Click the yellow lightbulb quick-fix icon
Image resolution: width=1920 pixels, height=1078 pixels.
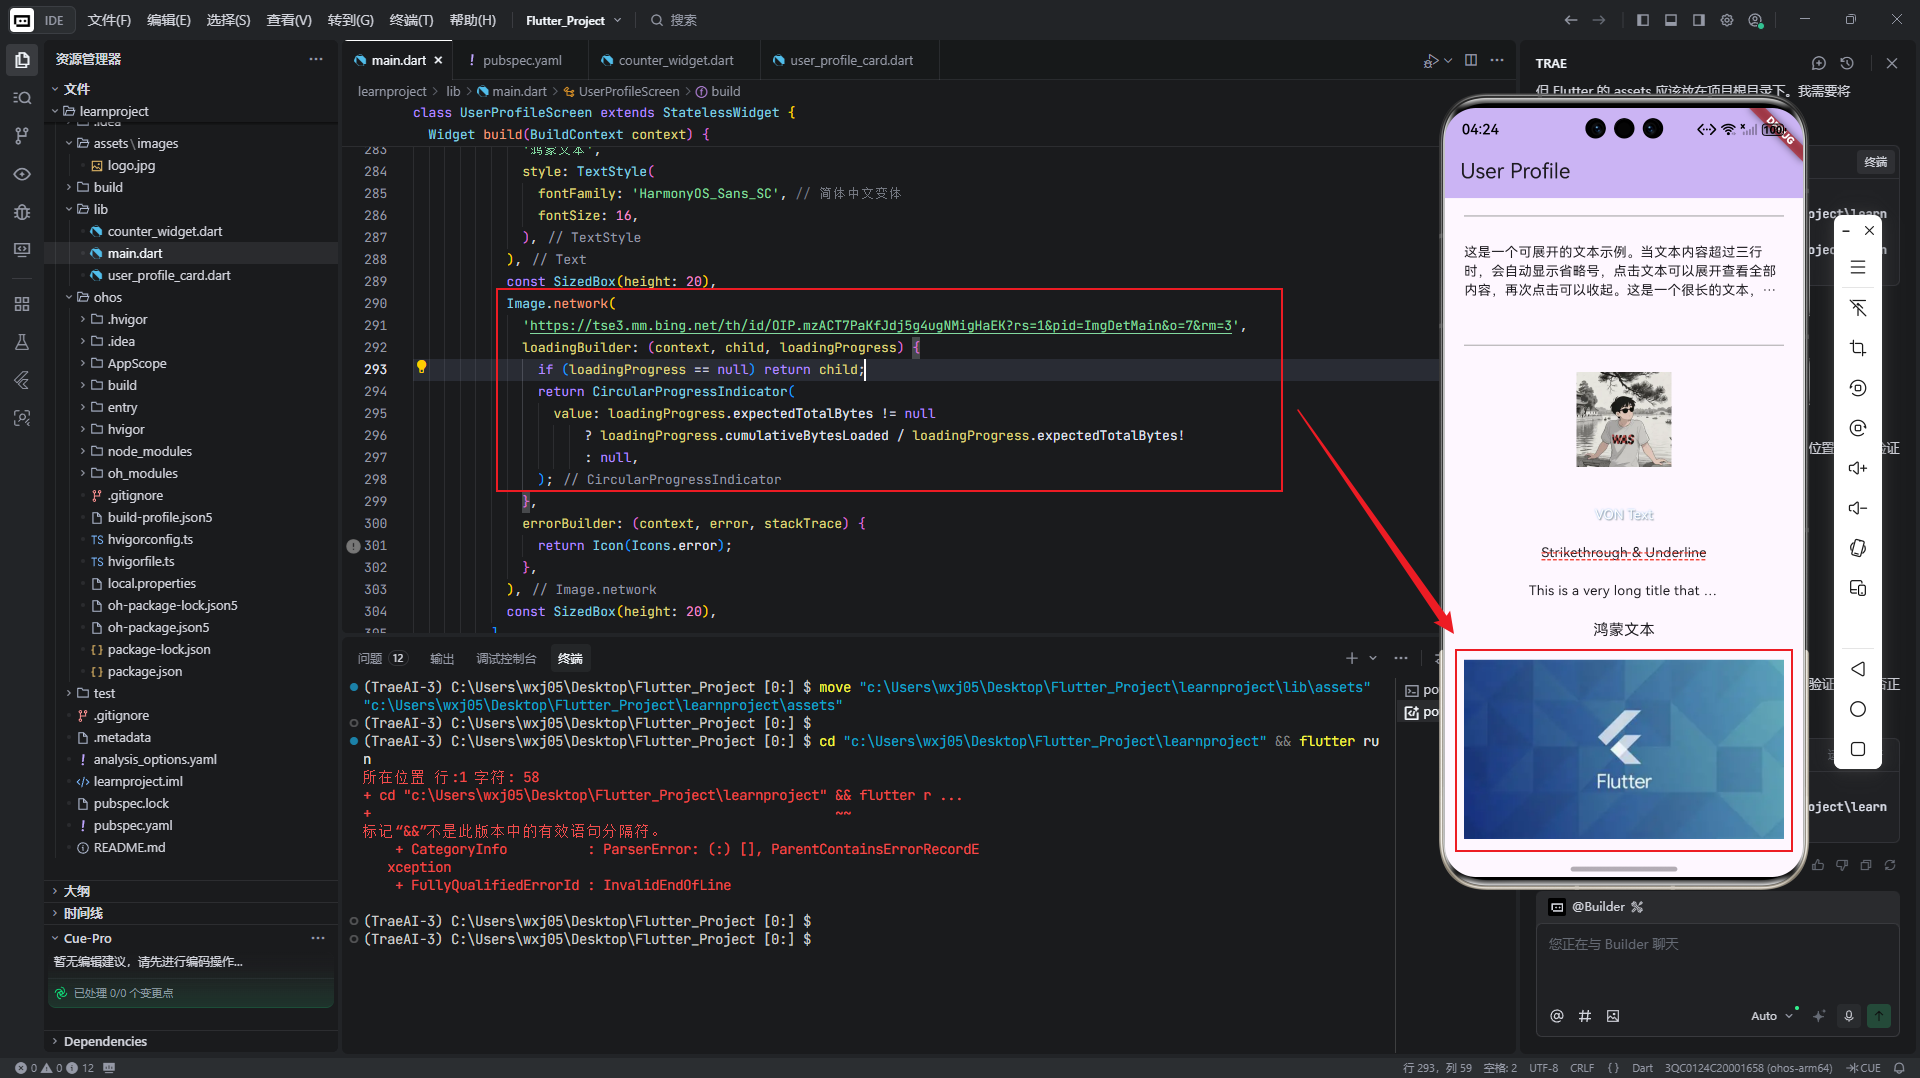421,367
